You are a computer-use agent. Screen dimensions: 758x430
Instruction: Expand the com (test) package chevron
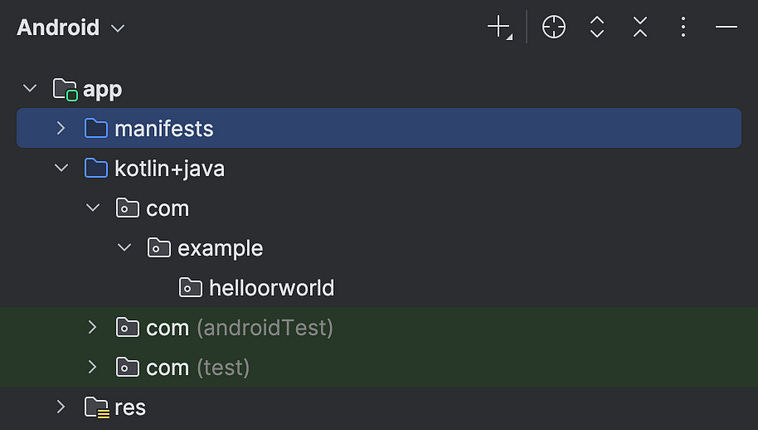(92, 367)
